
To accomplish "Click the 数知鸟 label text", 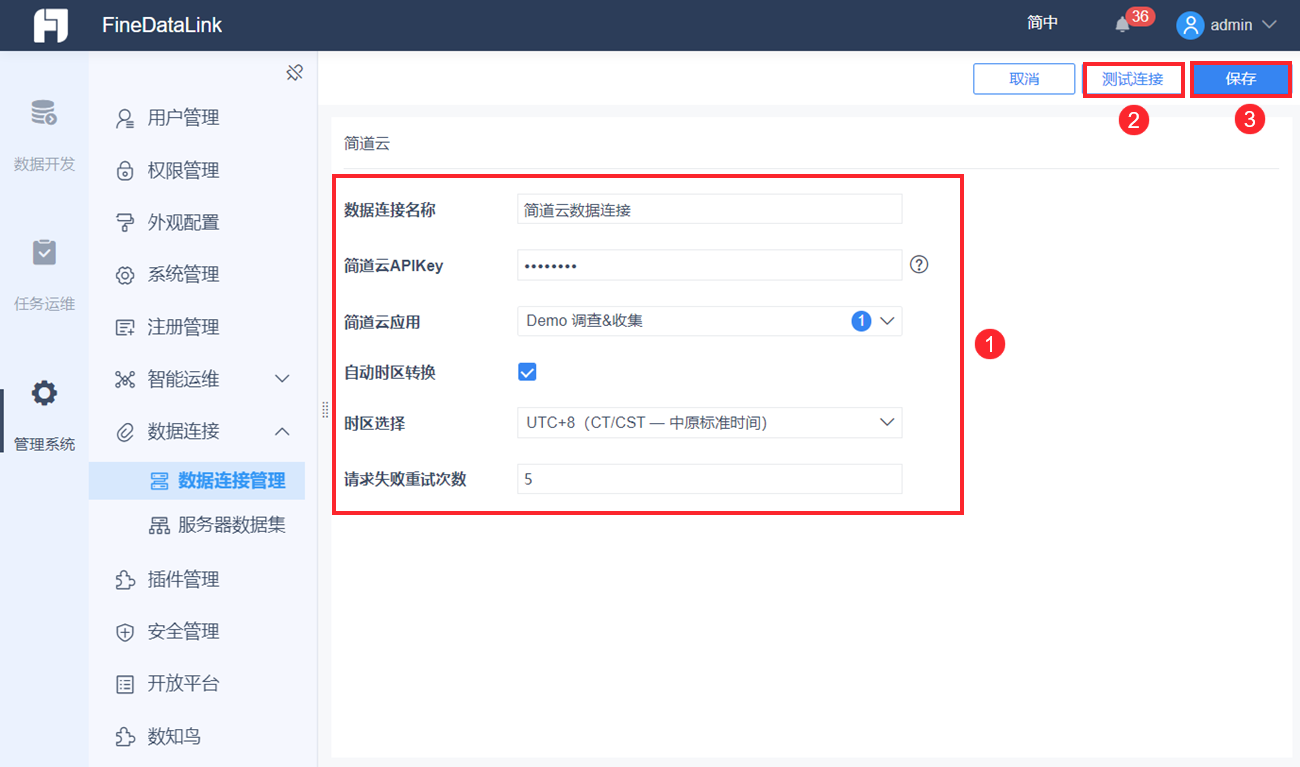I will [x=174, y=737].
